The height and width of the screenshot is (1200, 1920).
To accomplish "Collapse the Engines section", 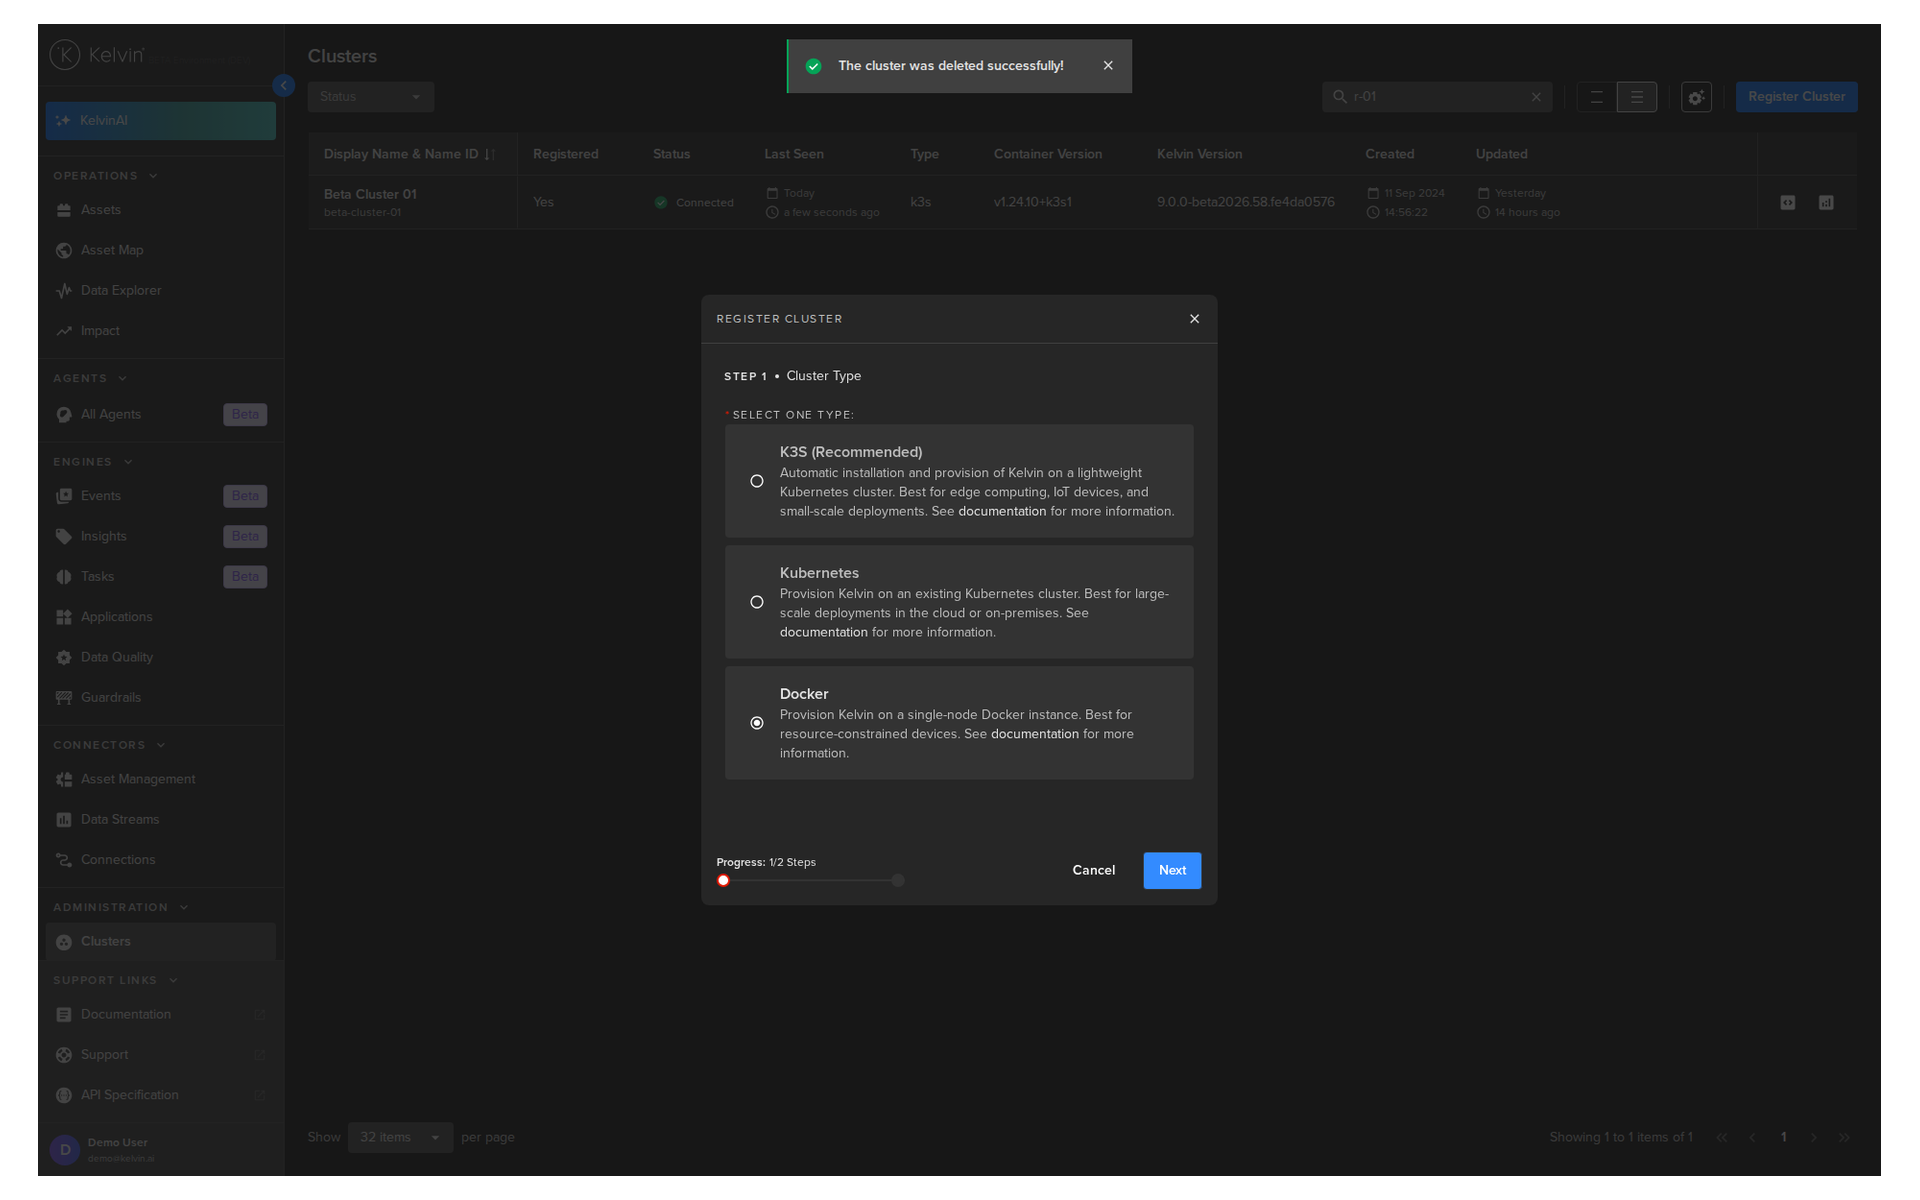I will [128, 462].
